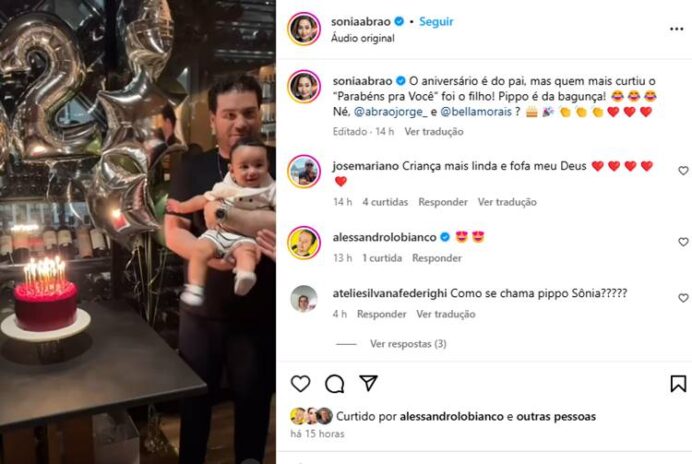The image size is (692, 464).
Task: Reply to josemariano's comment
Action: pos(443,202)
